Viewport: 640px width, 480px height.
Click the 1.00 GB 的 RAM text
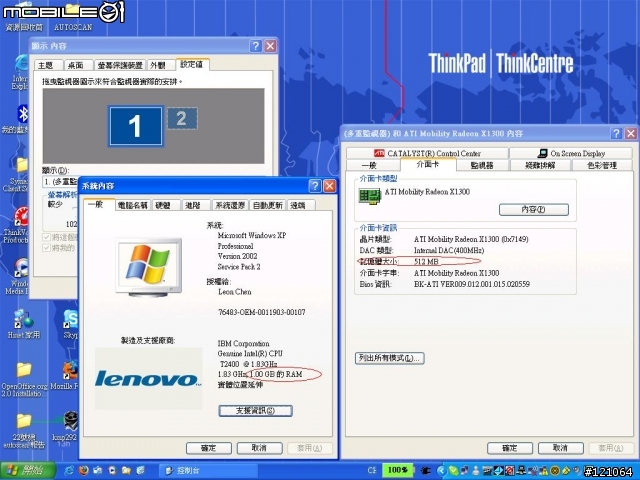tap(276, 374)
